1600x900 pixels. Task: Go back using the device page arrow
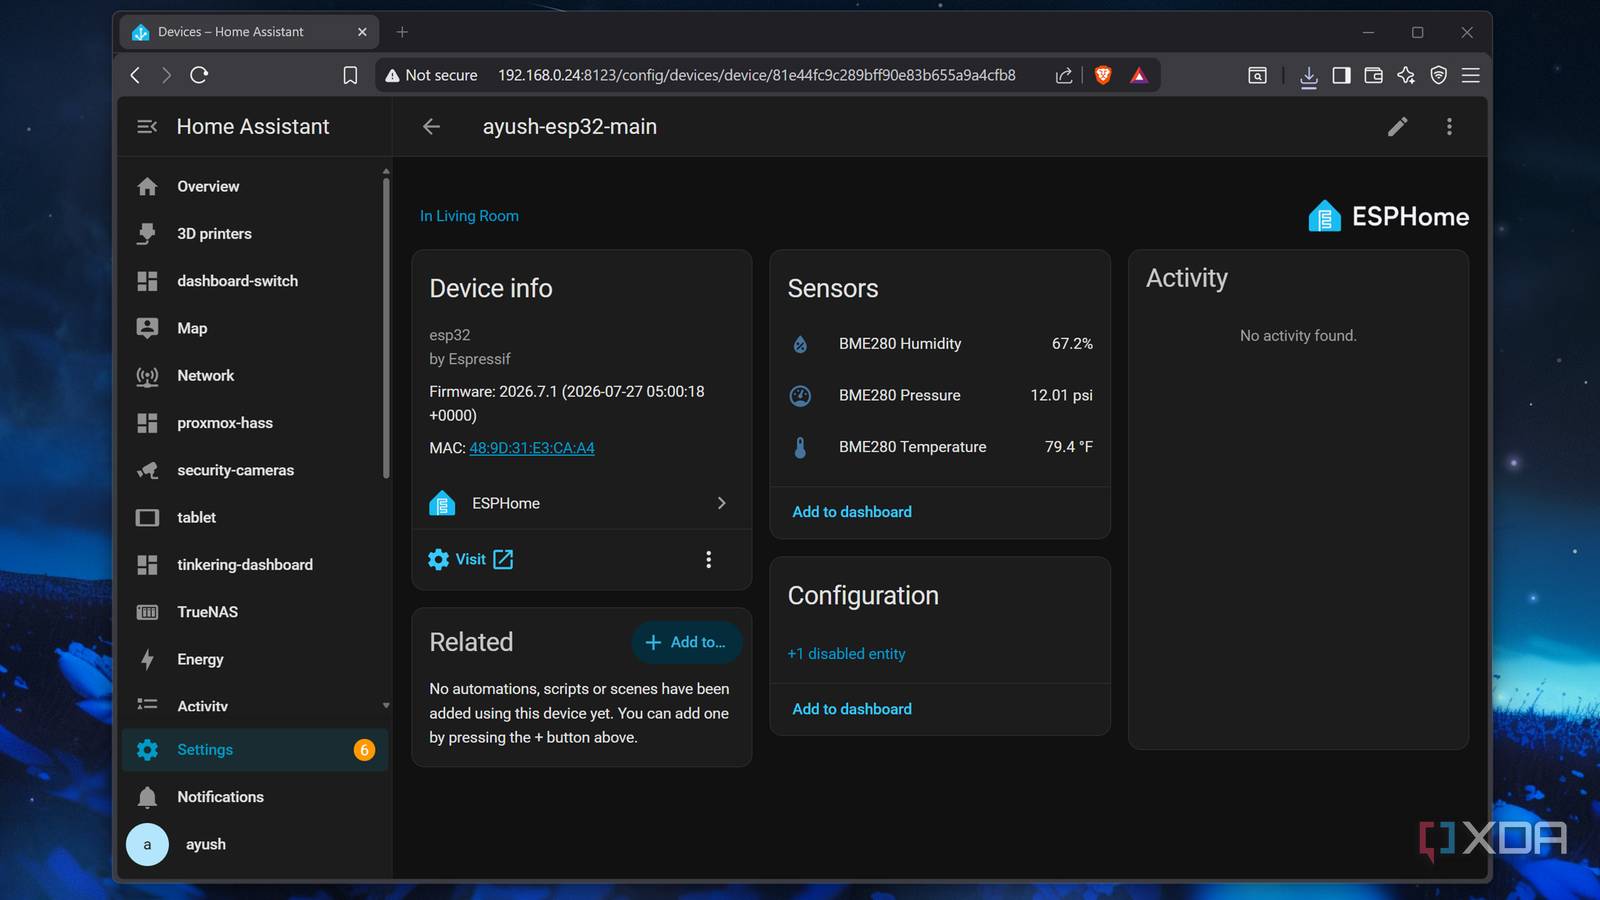(431, 127)
